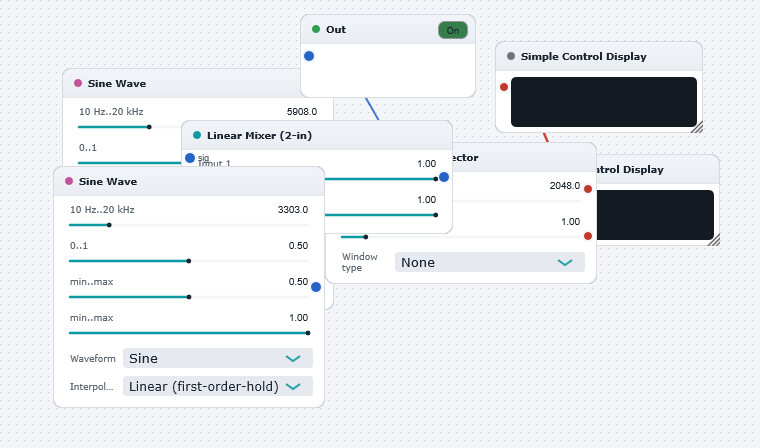Click the 2048.0 value
This screenshot has width=760, height=448.
565,186
